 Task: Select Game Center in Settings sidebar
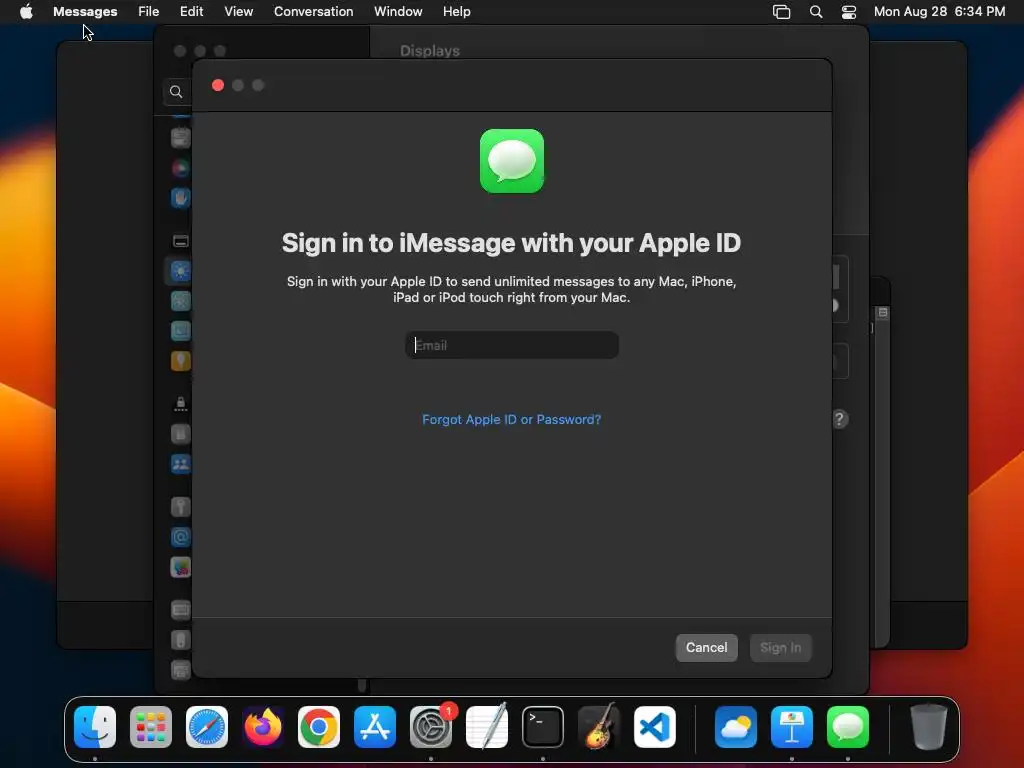click(181, 567)
